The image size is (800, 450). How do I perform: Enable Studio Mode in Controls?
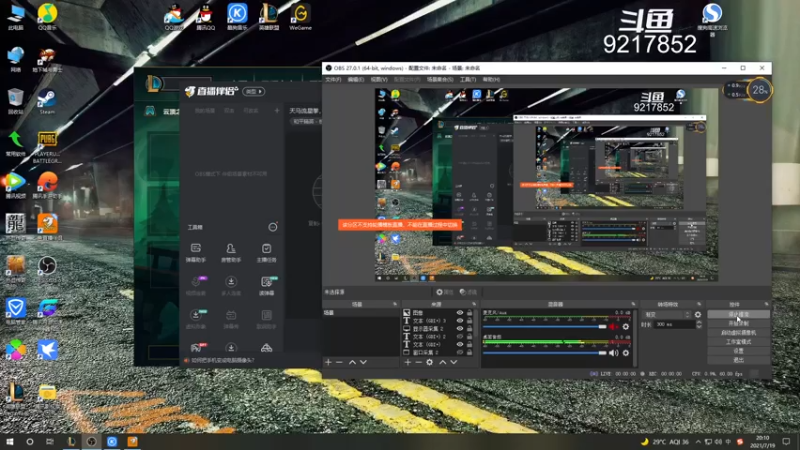point(738,342)
